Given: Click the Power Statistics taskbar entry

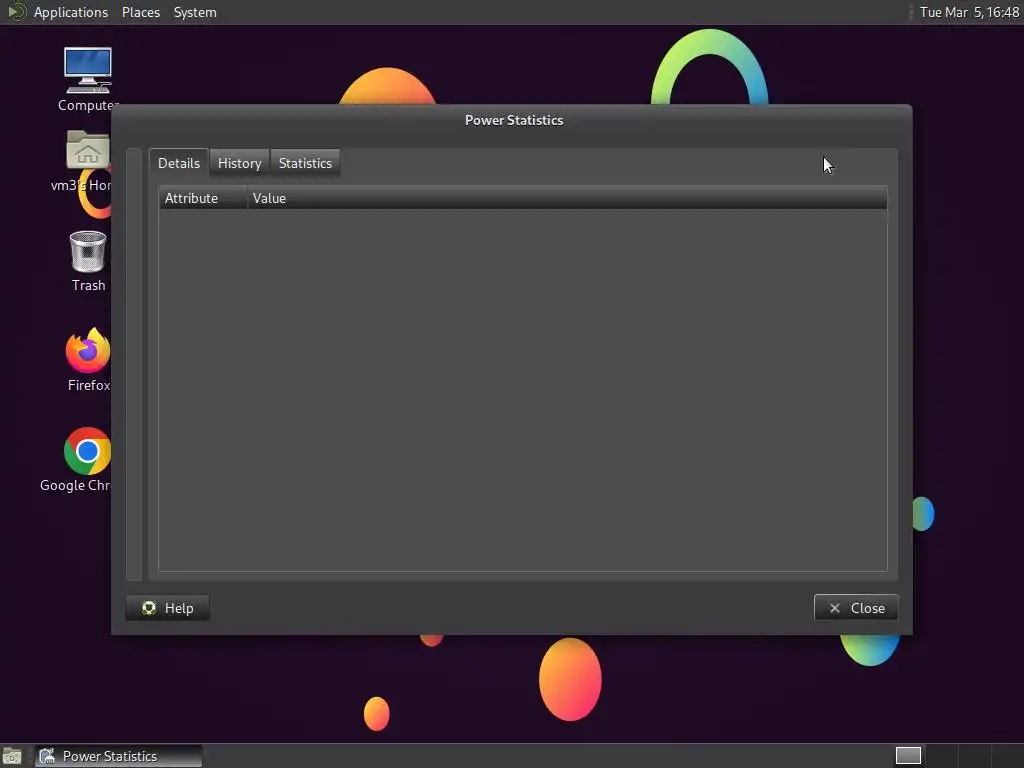Looking at the screenshot, I should [118, 756].
